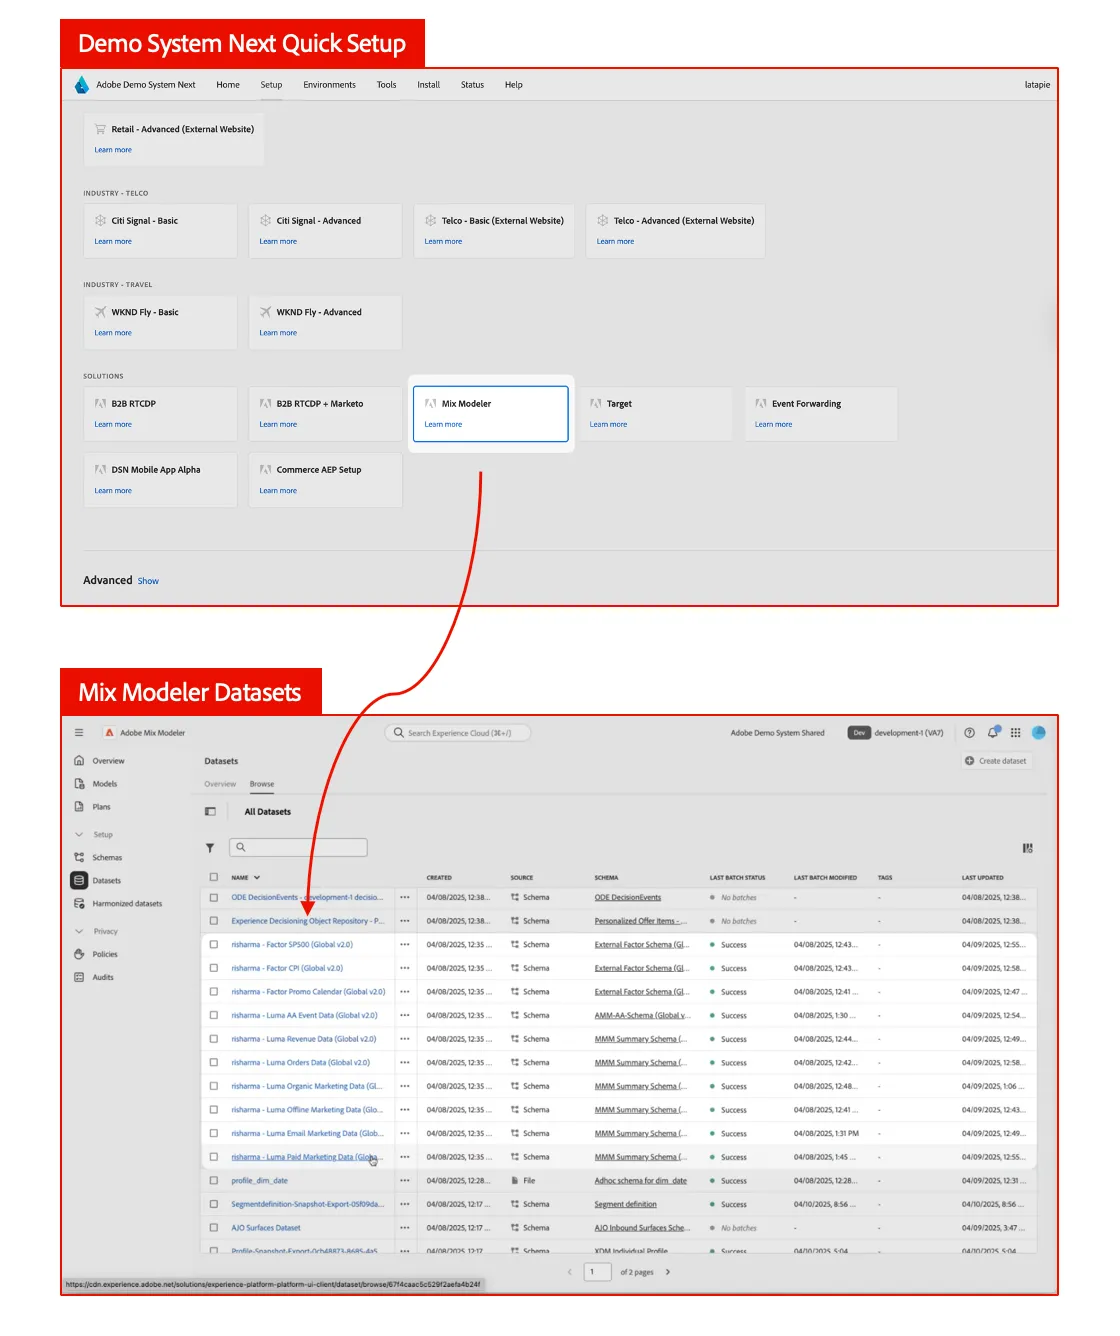
Task: Click the Adobe Demo System Next logo
Action: [x=82, y=85]
